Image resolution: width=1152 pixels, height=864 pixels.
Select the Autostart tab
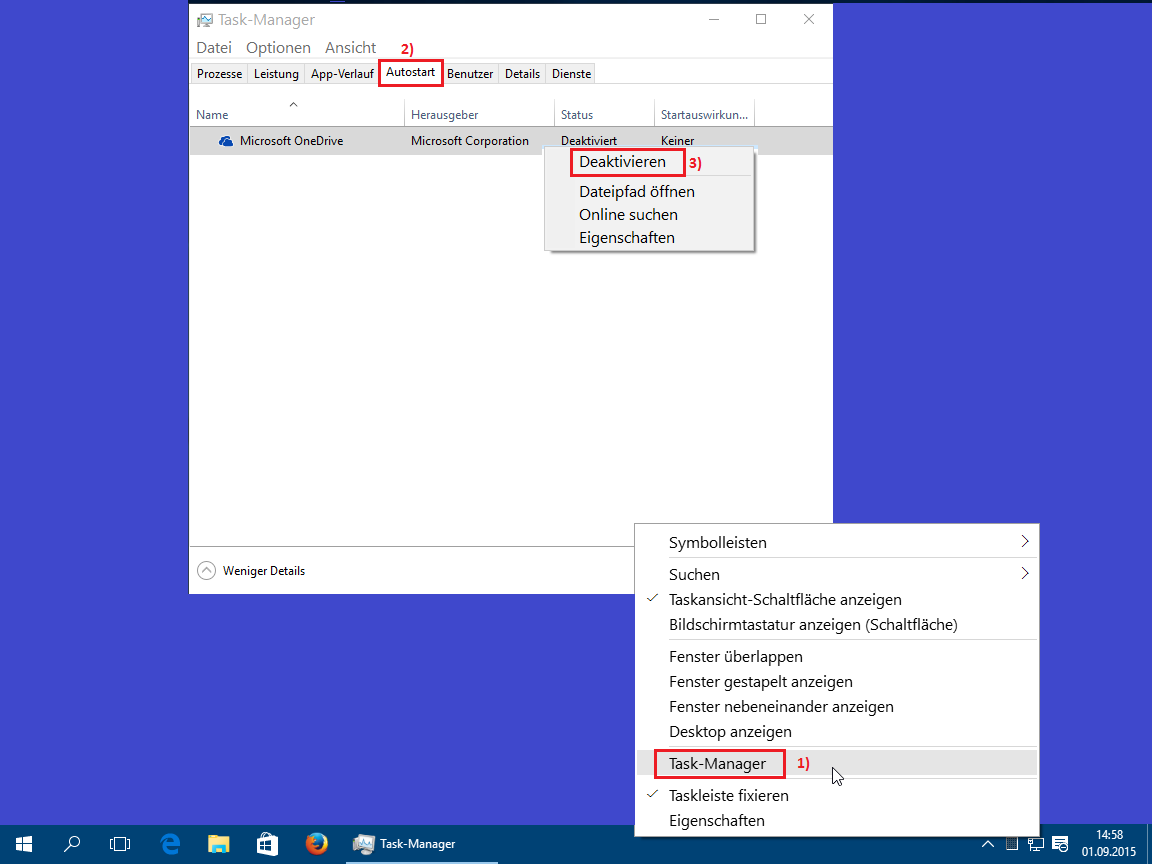click(411, 73)
